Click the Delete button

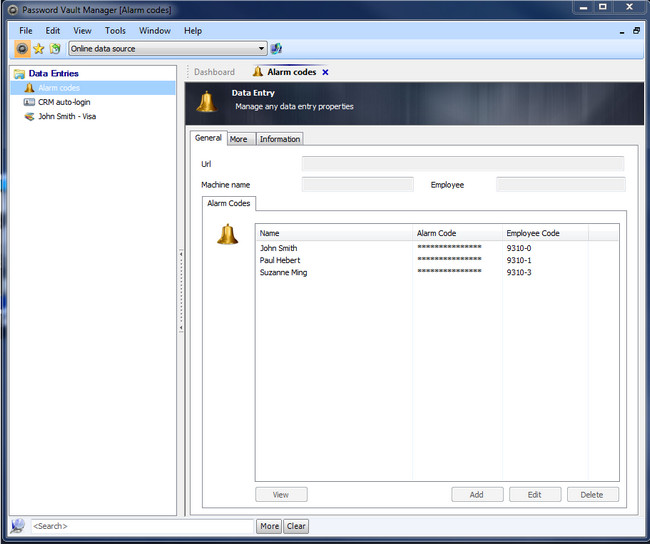tap(592, 495)
